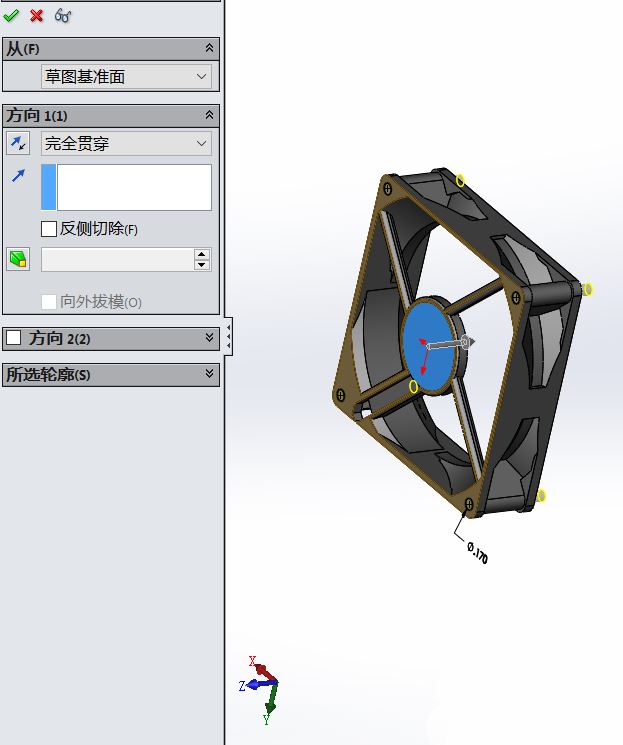The image size is (623, 745).
Task: Cancel the feature with the red X
Action: [36, 15]
